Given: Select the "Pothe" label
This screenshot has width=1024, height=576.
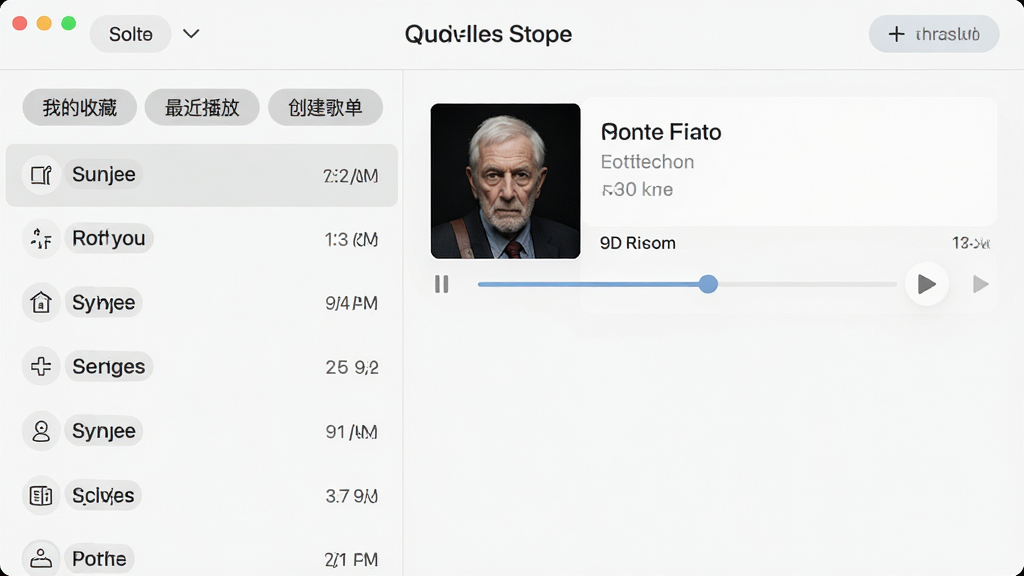Looking at the screenshot, I should (x=99, y=559).
